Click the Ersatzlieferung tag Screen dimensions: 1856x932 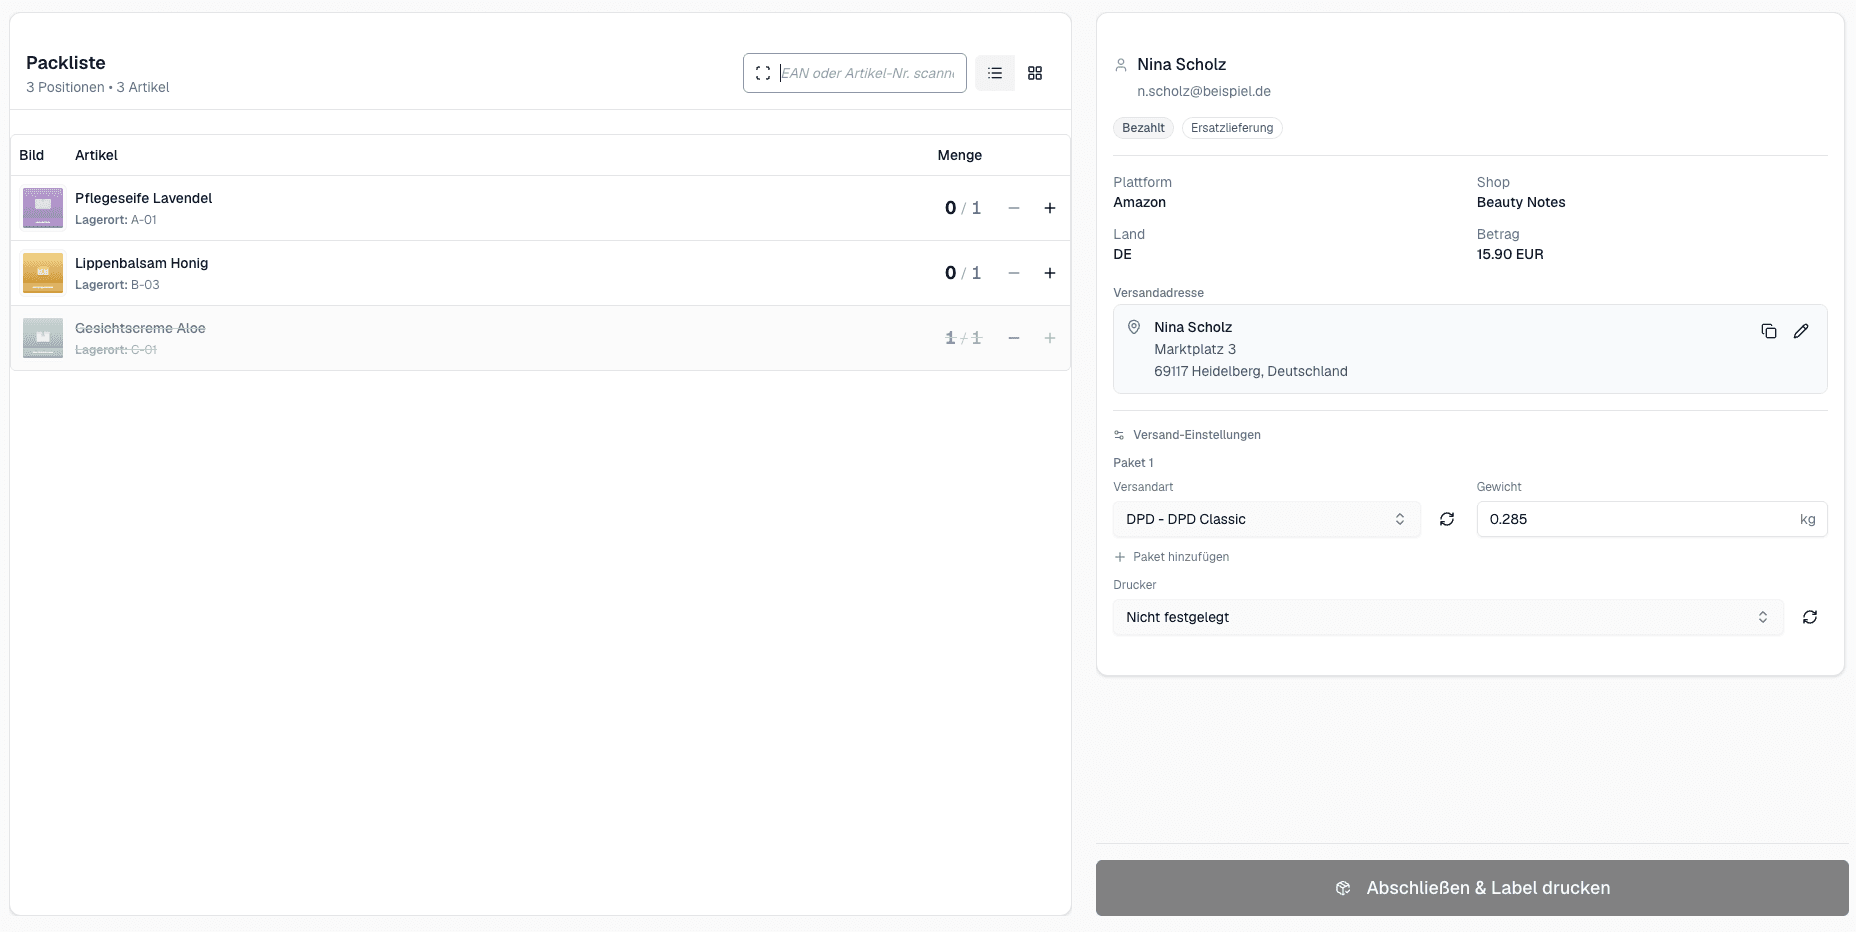[1232, 128]
